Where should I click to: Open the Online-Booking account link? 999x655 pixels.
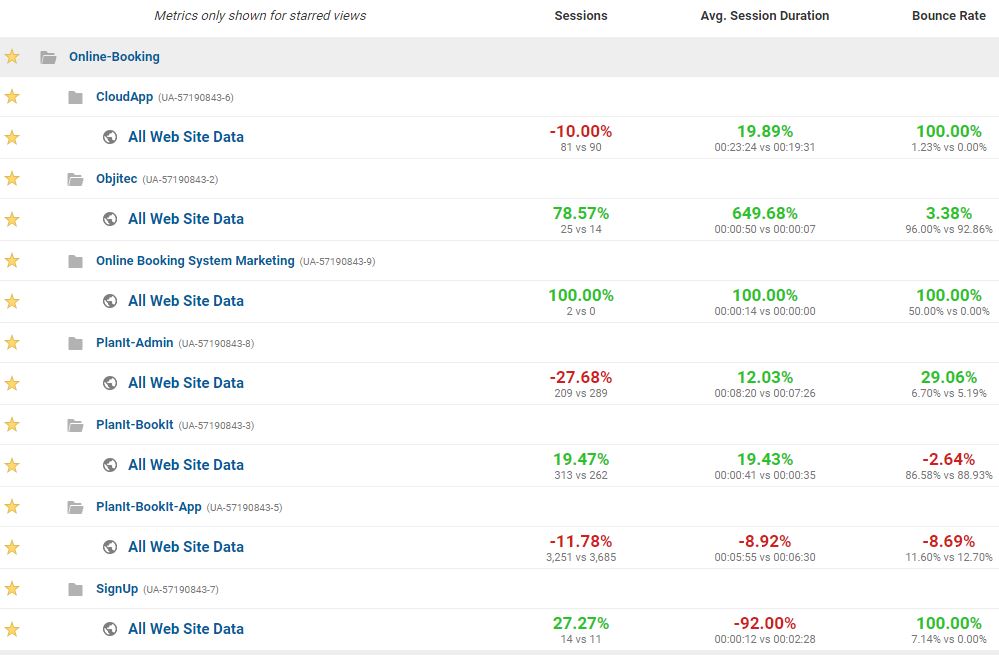[114, 57]
